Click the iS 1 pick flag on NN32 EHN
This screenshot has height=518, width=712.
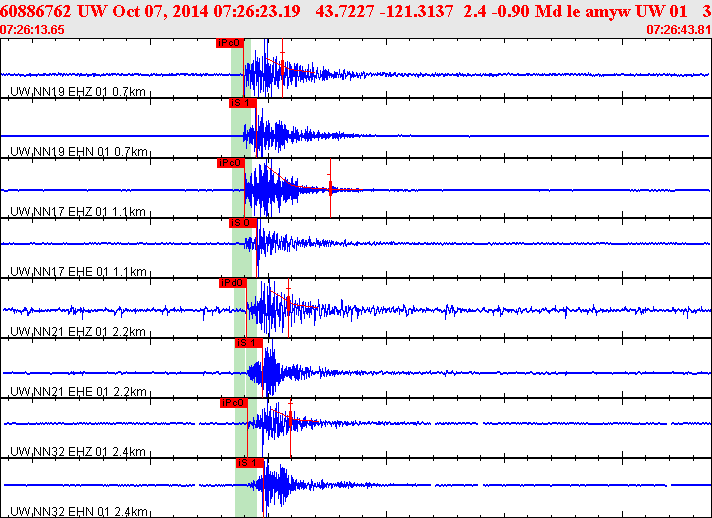click(x=250, y=463)
